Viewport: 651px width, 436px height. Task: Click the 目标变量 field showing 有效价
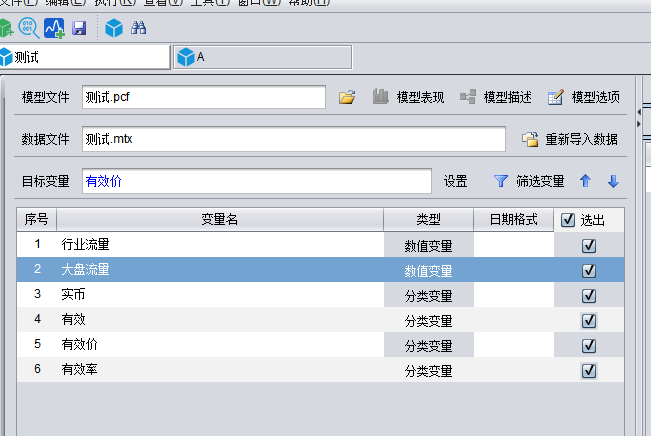coord(257,181)
